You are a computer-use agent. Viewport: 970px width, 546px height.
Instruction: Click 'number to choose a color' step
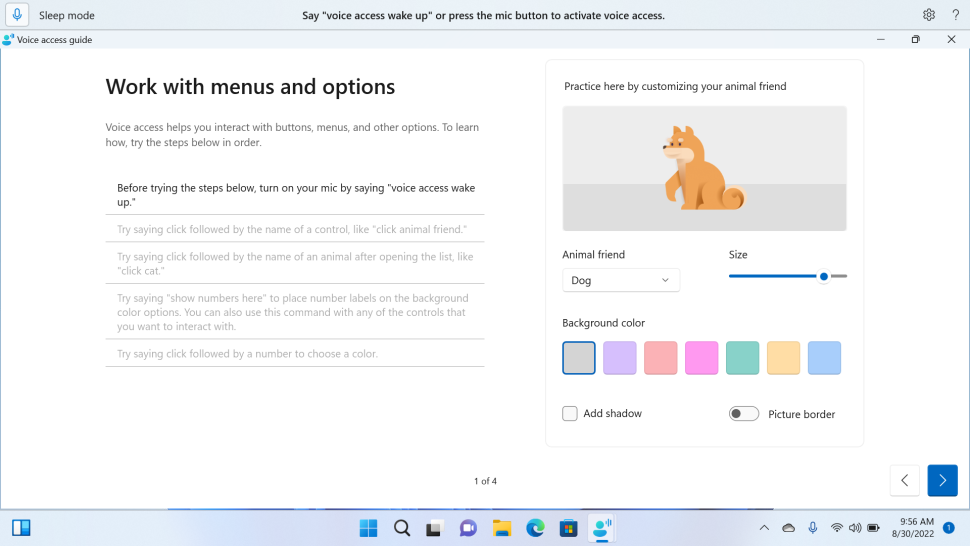click(x=294, y=354)
